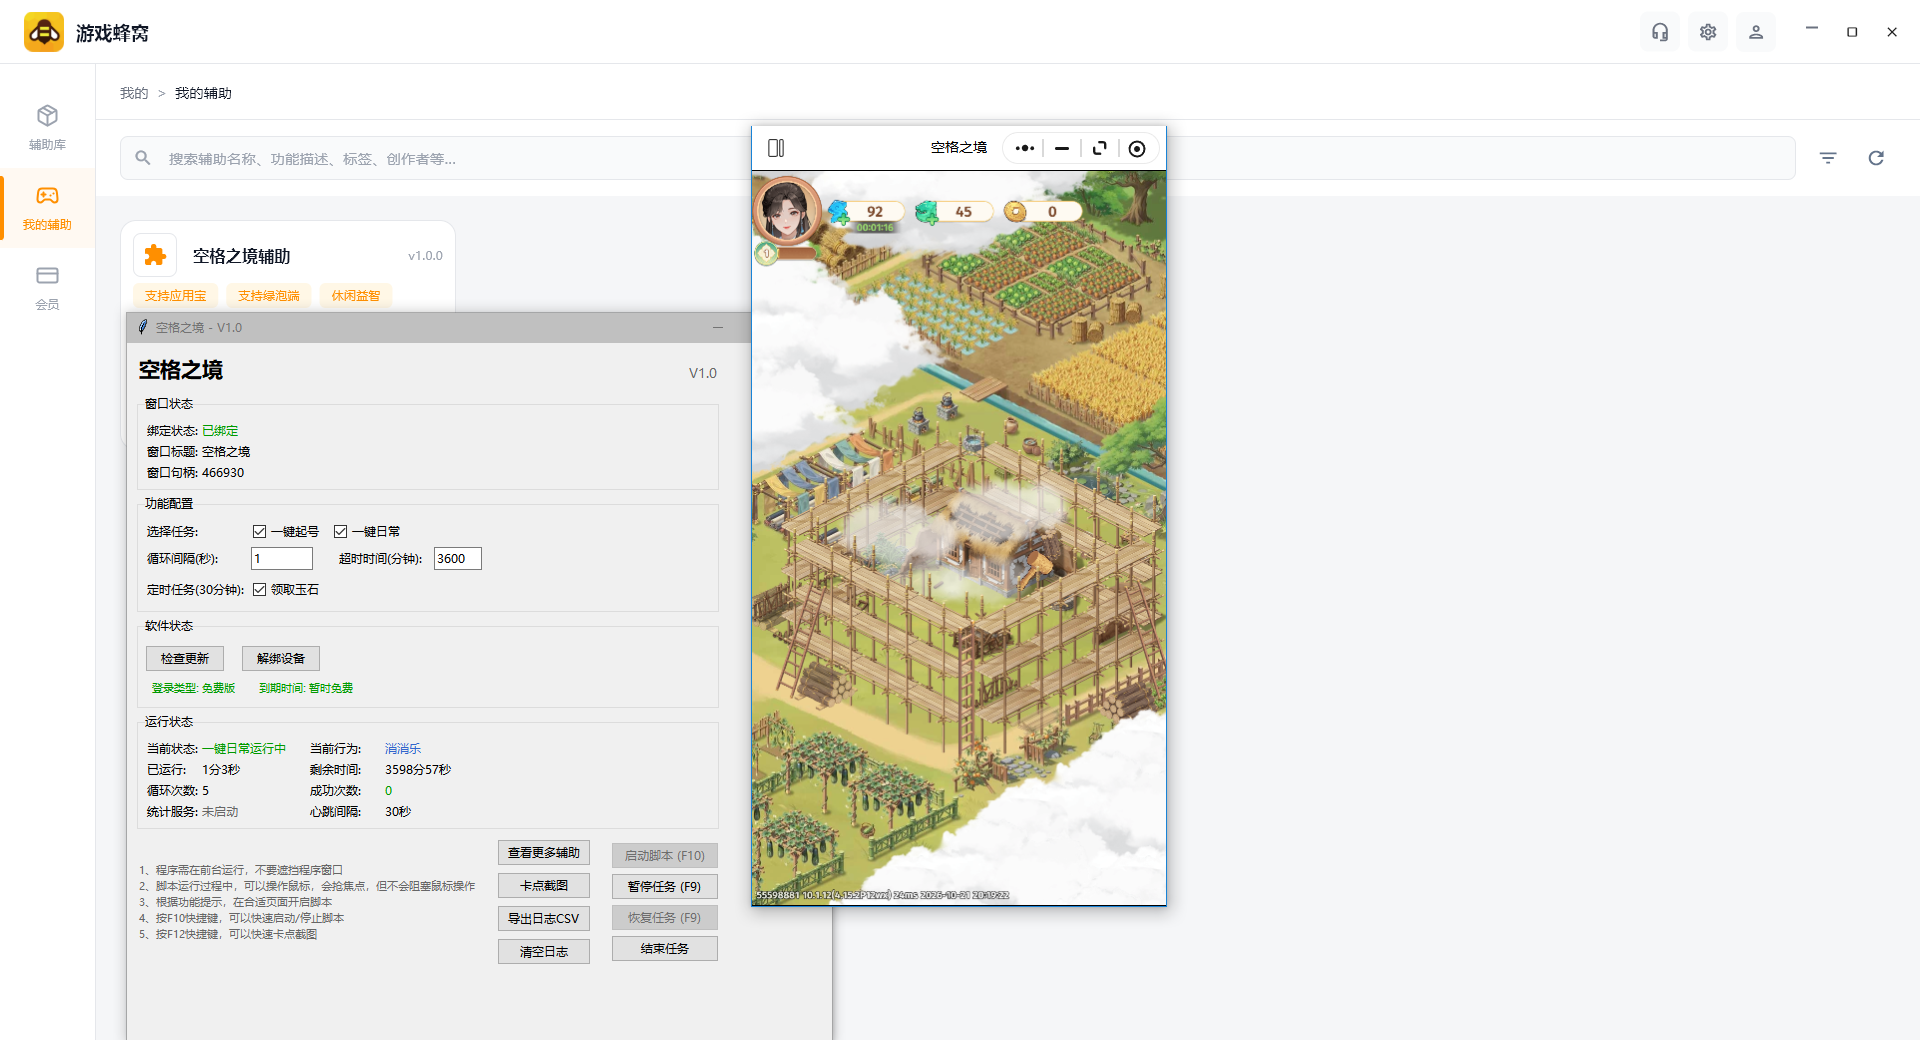Toggle the 一键日常 checkbox

coord(340,532)
